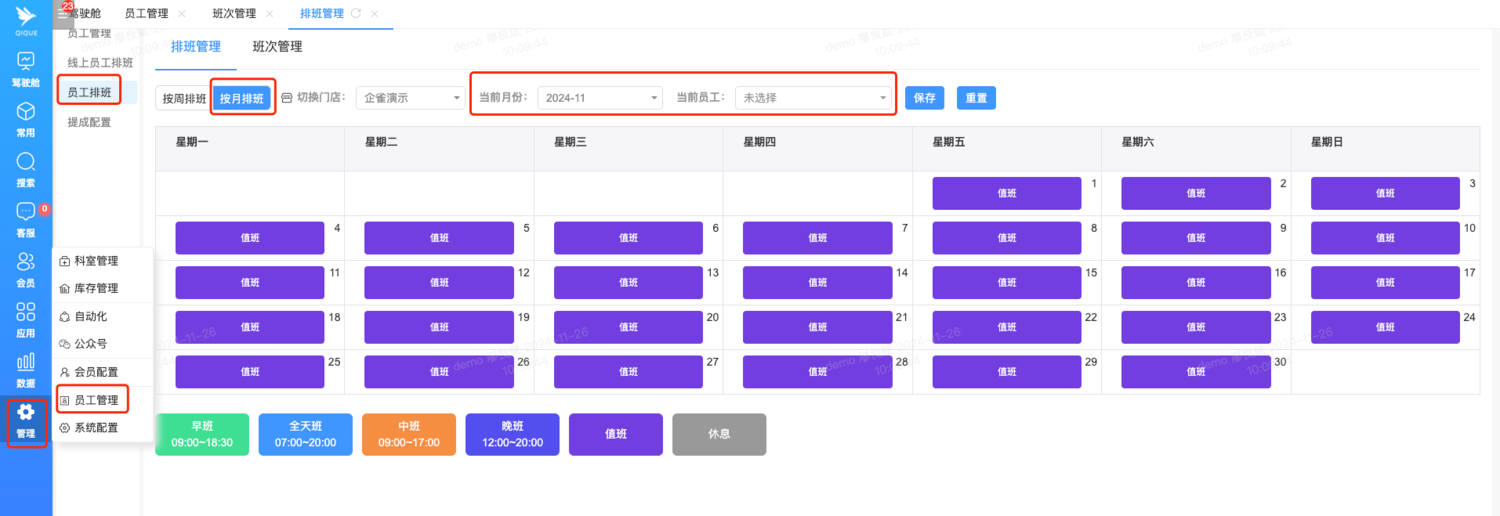Open the 数据 bar chart icon
The width and height of the screenshot is (1500, 516).
pos(26,362)
